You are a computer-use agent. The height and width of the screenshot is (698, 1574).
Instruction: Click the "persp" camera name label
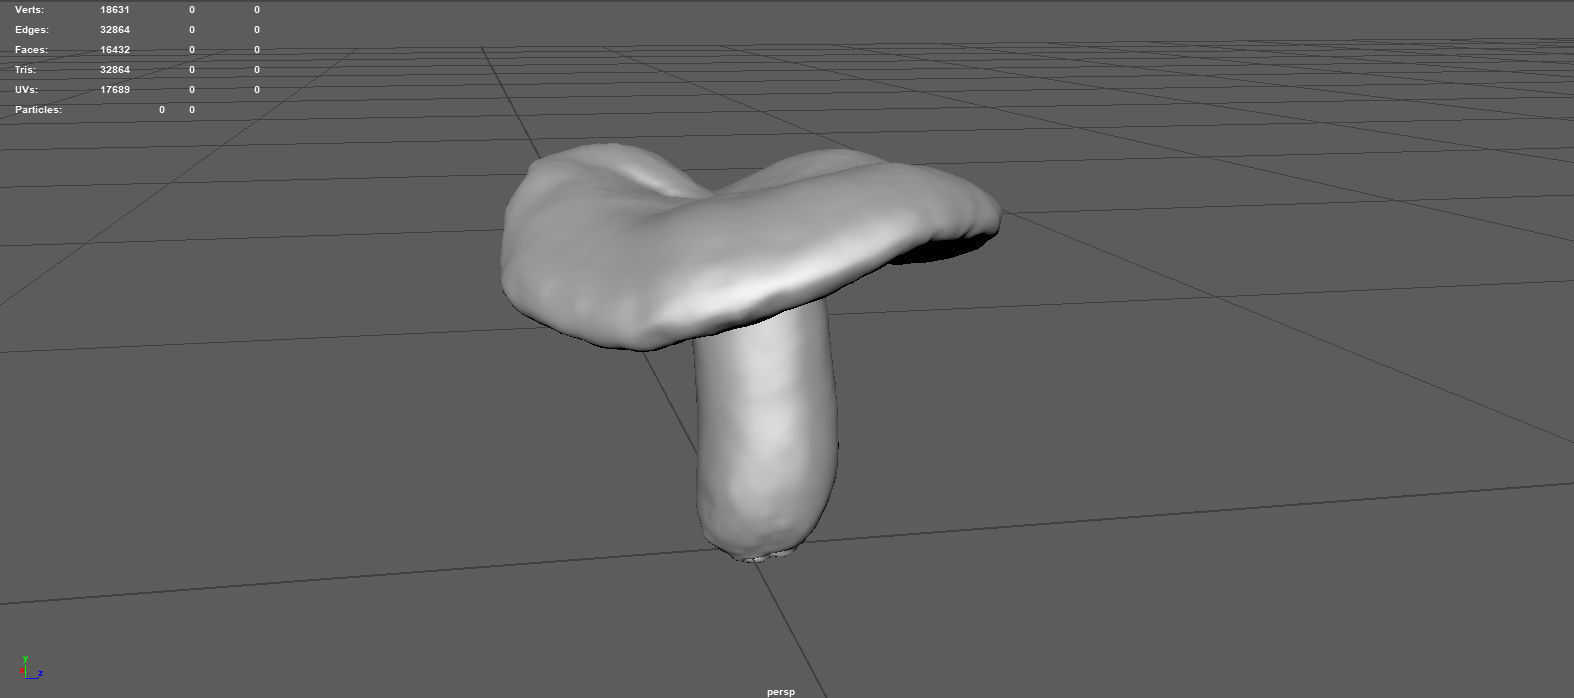point(781,691)
